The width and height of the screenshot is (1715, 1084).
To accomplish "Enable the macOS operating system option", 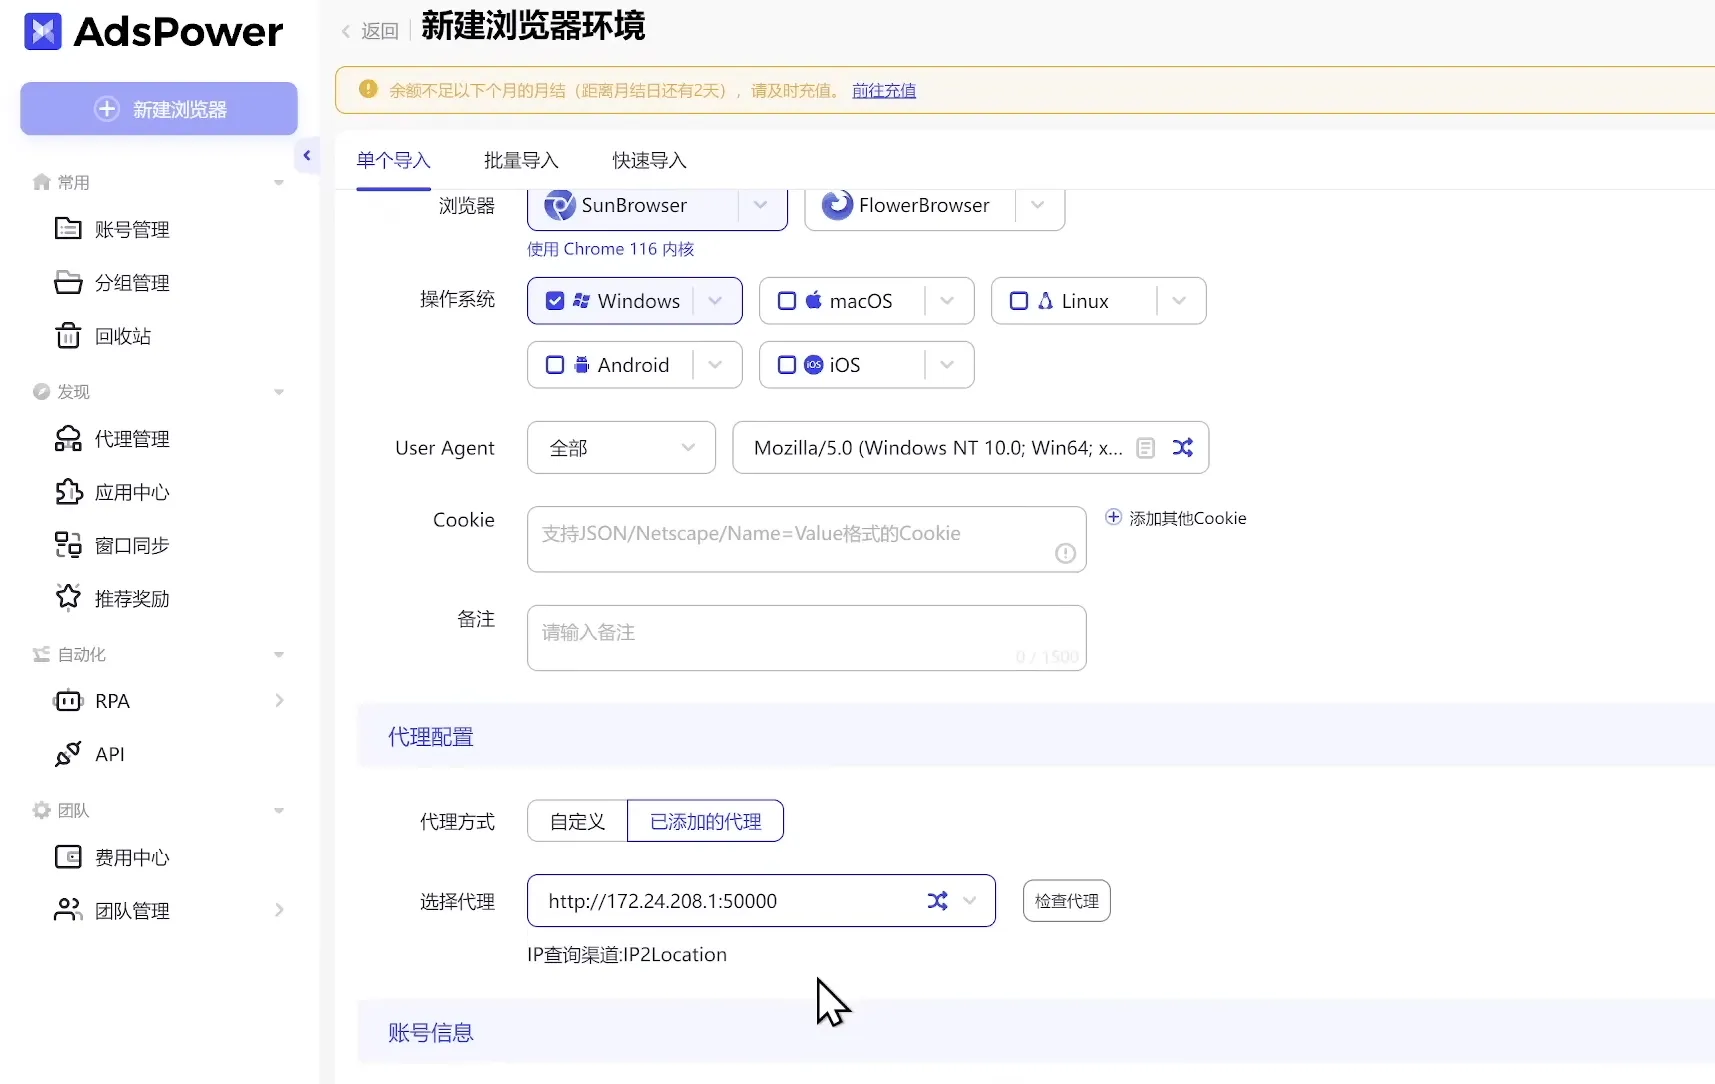I will click(x=787, y=300).
